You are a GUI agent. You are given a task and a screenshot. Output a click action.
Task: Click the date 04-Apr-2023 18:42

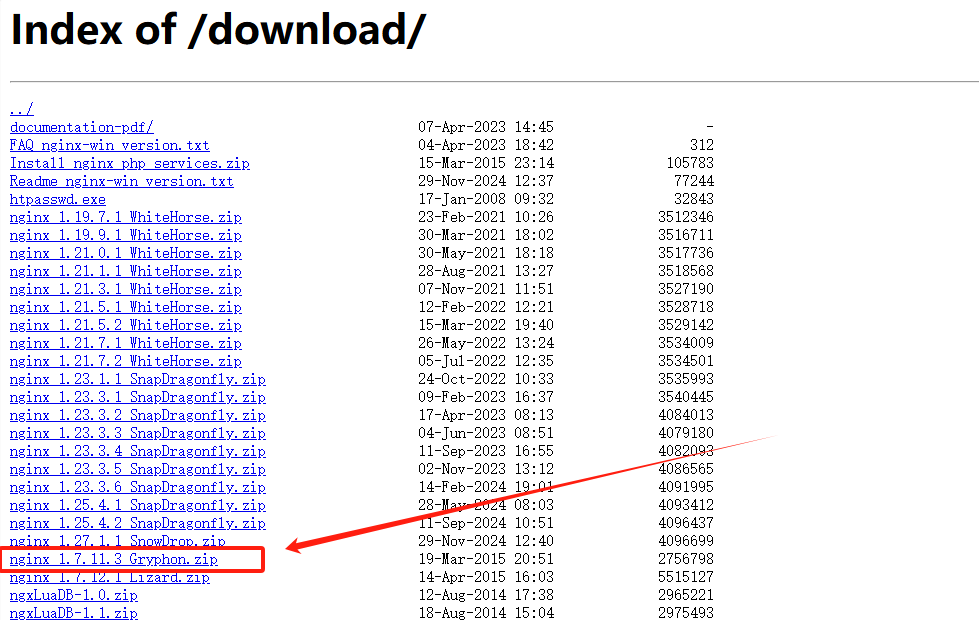(x=486, y=145)
